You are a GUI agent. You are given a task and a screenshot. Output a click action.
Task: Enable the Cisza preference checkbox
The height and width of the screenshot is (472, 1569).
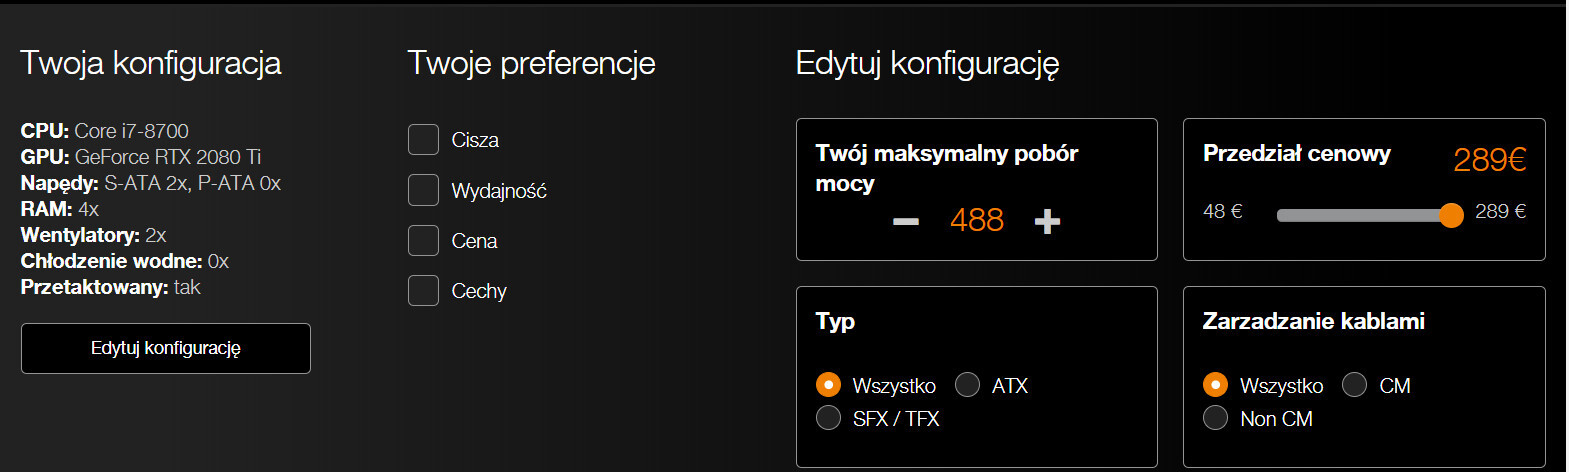pyautogui.click(x=423, y=140)
